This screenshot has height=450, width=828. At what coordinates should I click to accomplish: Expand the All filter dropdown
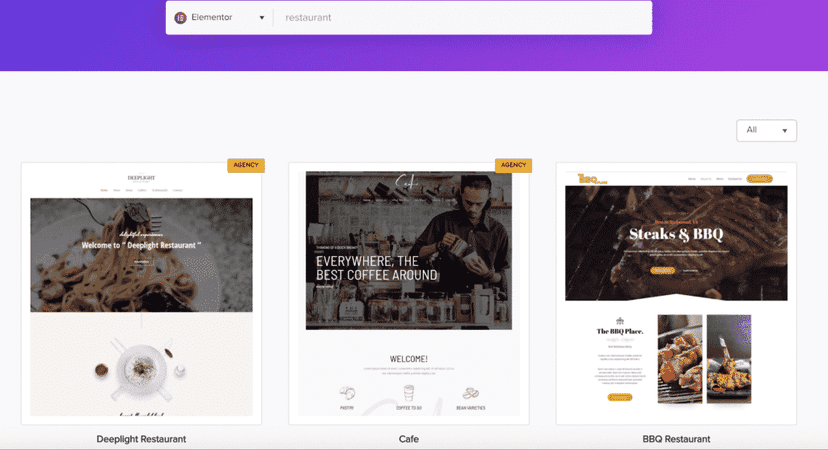766,130
